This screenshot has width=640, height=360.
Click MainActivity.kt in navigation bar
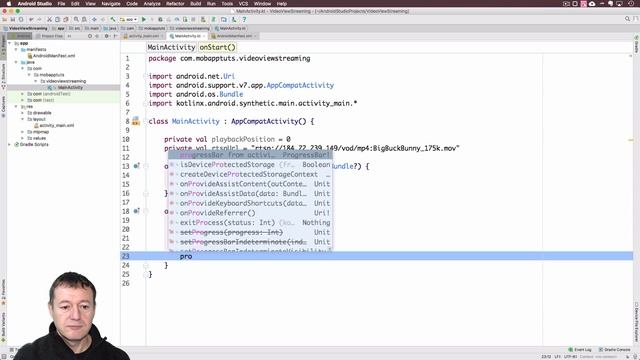(231, 28)
